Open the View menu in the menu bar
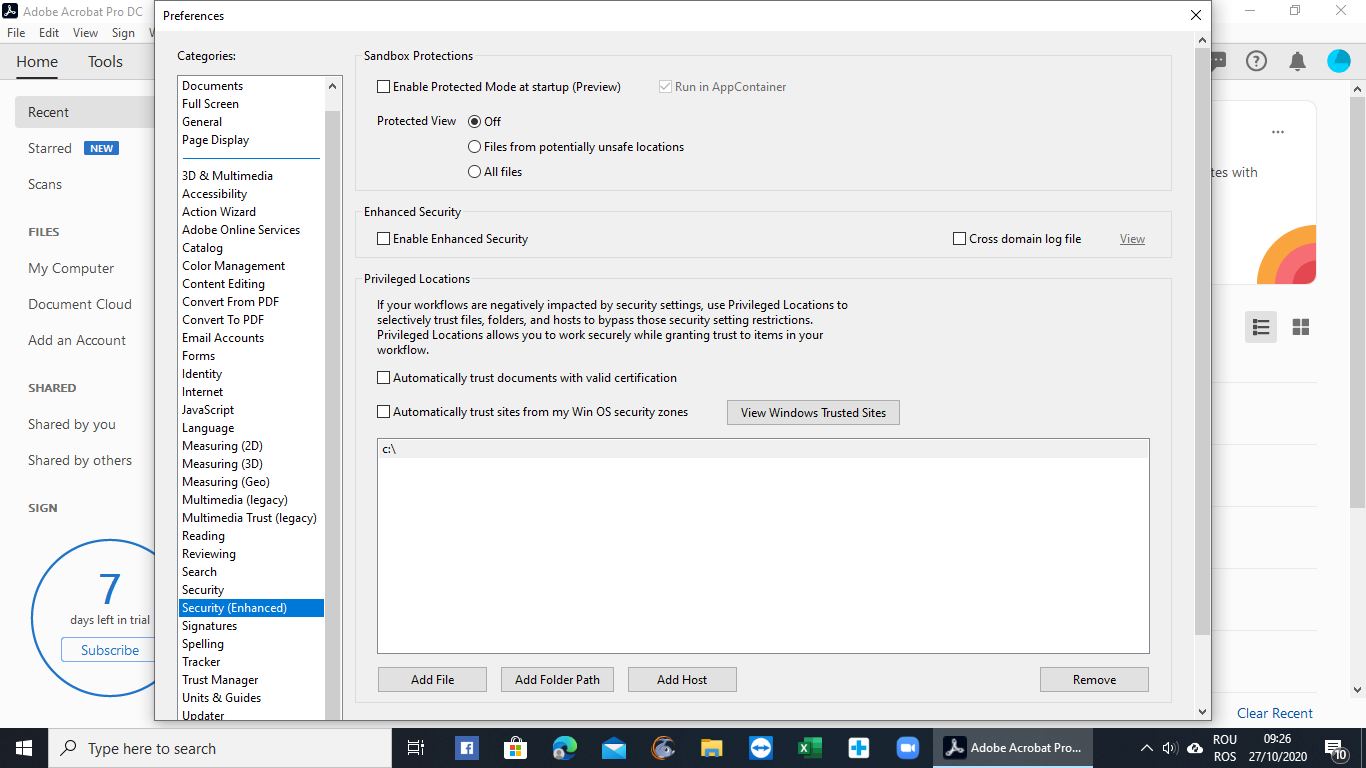The image size is (1366, 768). (x=86, y=33)
